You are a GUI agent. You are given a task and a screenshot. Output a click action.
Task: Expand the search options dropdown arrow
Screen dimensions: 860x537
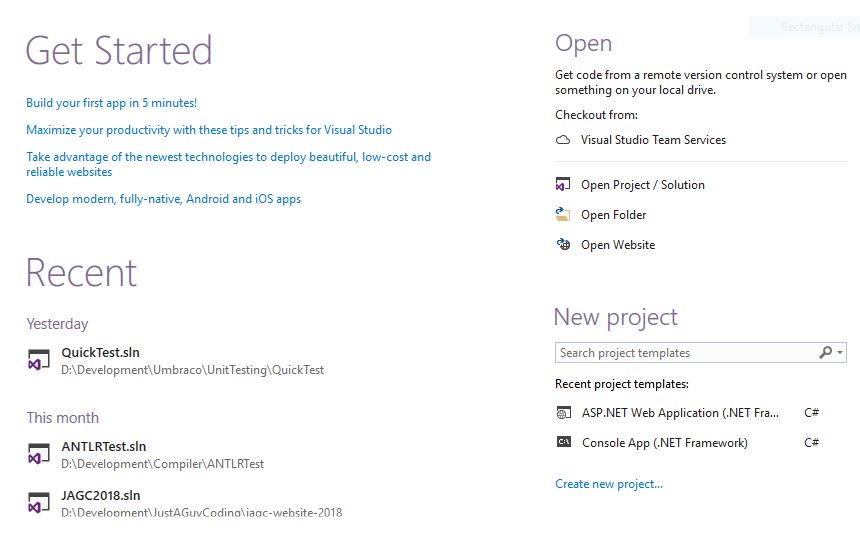click(x=840, y=353)
